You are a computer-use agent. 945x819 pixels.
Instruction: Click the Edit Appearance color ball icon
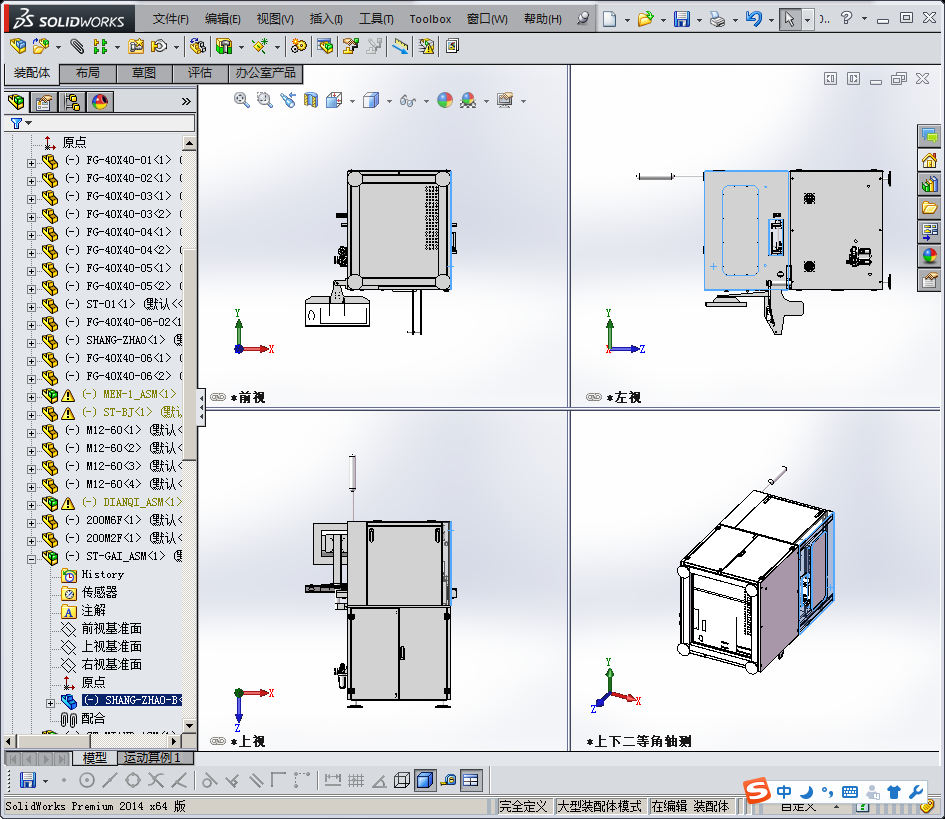[x=445, y=100]
